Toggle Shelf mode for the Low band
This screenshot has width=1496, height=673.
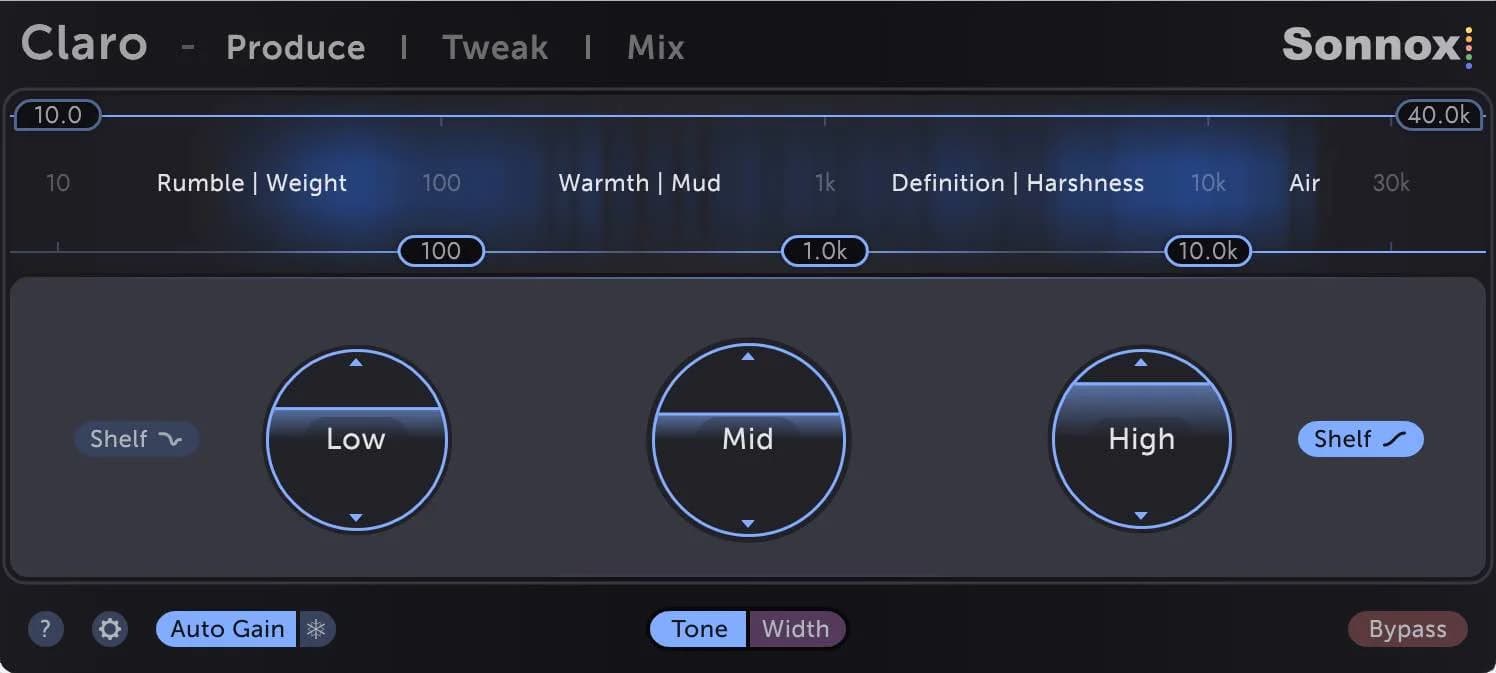(x=136, y=438)
